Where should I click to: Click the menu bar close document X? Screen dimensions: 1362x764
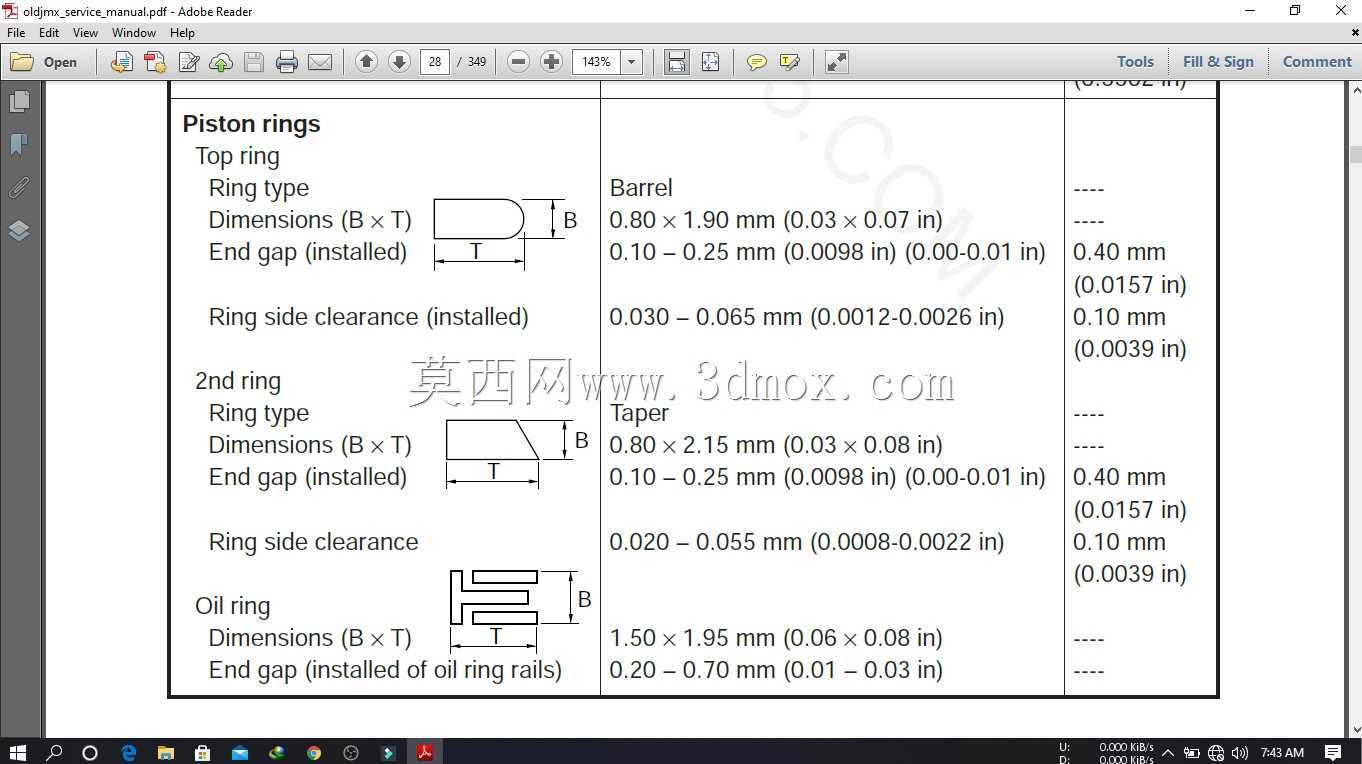[1355, 33]
